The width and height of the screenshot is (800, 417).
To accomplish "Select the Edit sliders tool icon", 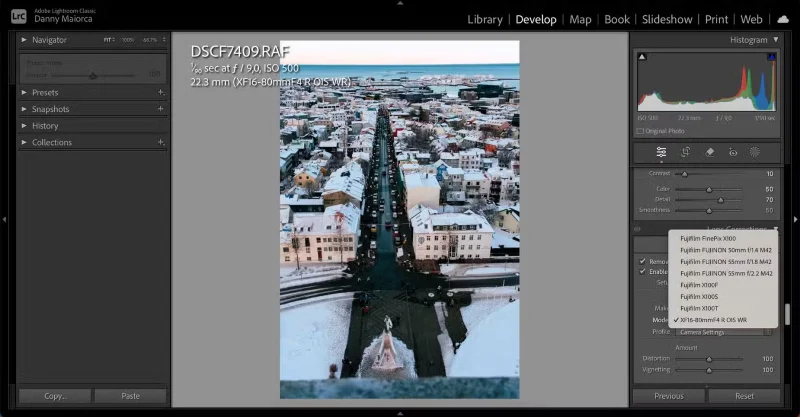I will [x=661, y=152].
